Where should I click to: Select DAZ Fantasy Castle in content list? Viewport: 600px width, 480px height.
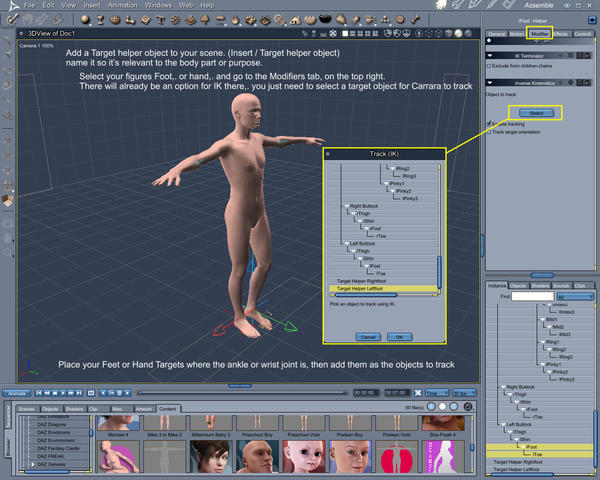tap(58, 448)
